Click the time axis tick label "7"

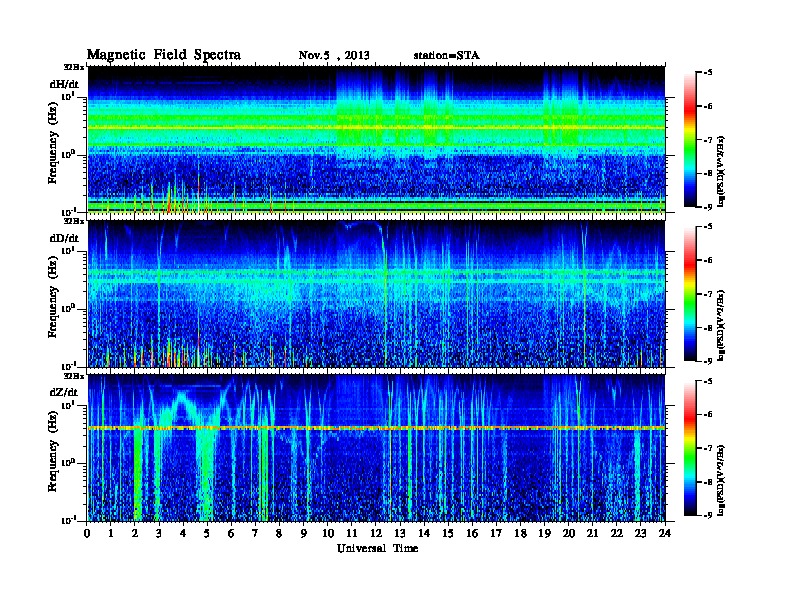(256, 533)
